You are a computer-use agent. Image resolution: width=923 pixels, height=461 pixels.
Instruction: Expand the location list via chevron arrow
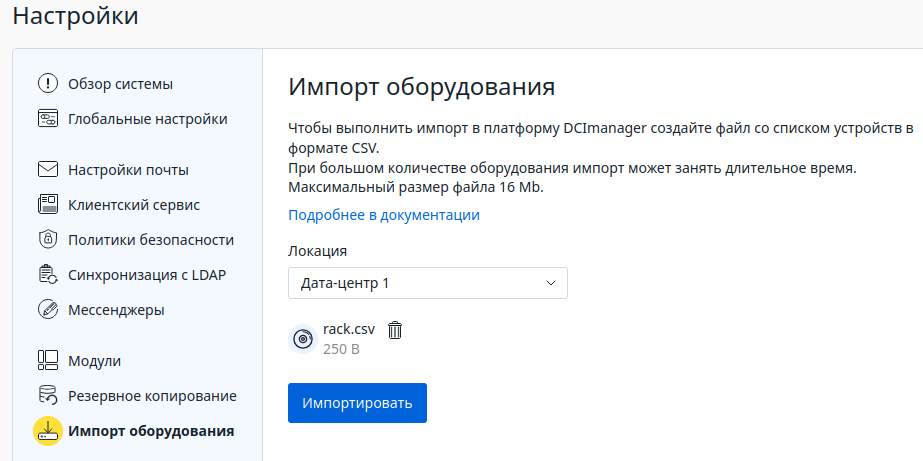click(x=550, y=283)
